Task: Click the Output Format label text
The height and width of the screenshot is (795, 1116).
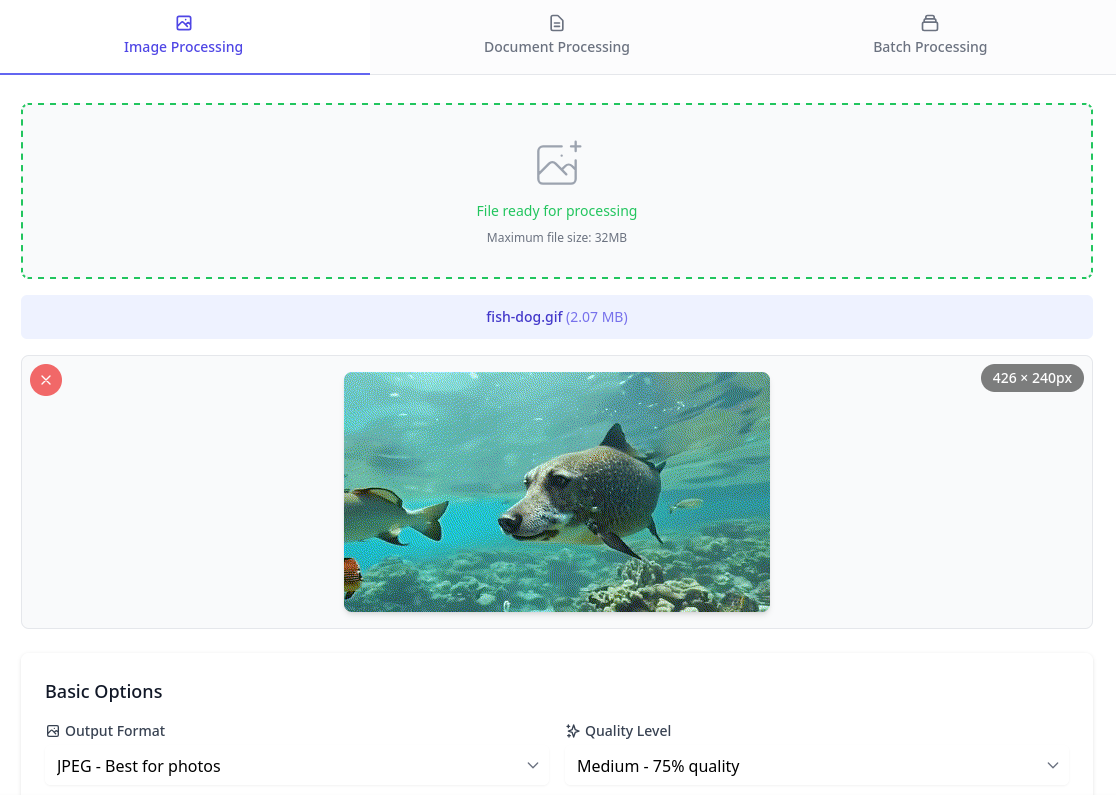Action: pos(115,731)
